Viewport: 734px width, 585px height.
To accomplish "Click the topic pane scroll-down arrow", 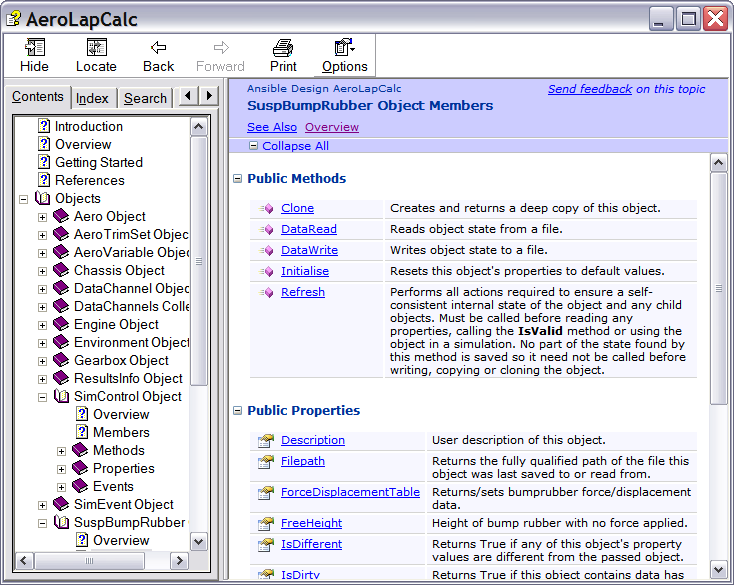I will 718,570.
